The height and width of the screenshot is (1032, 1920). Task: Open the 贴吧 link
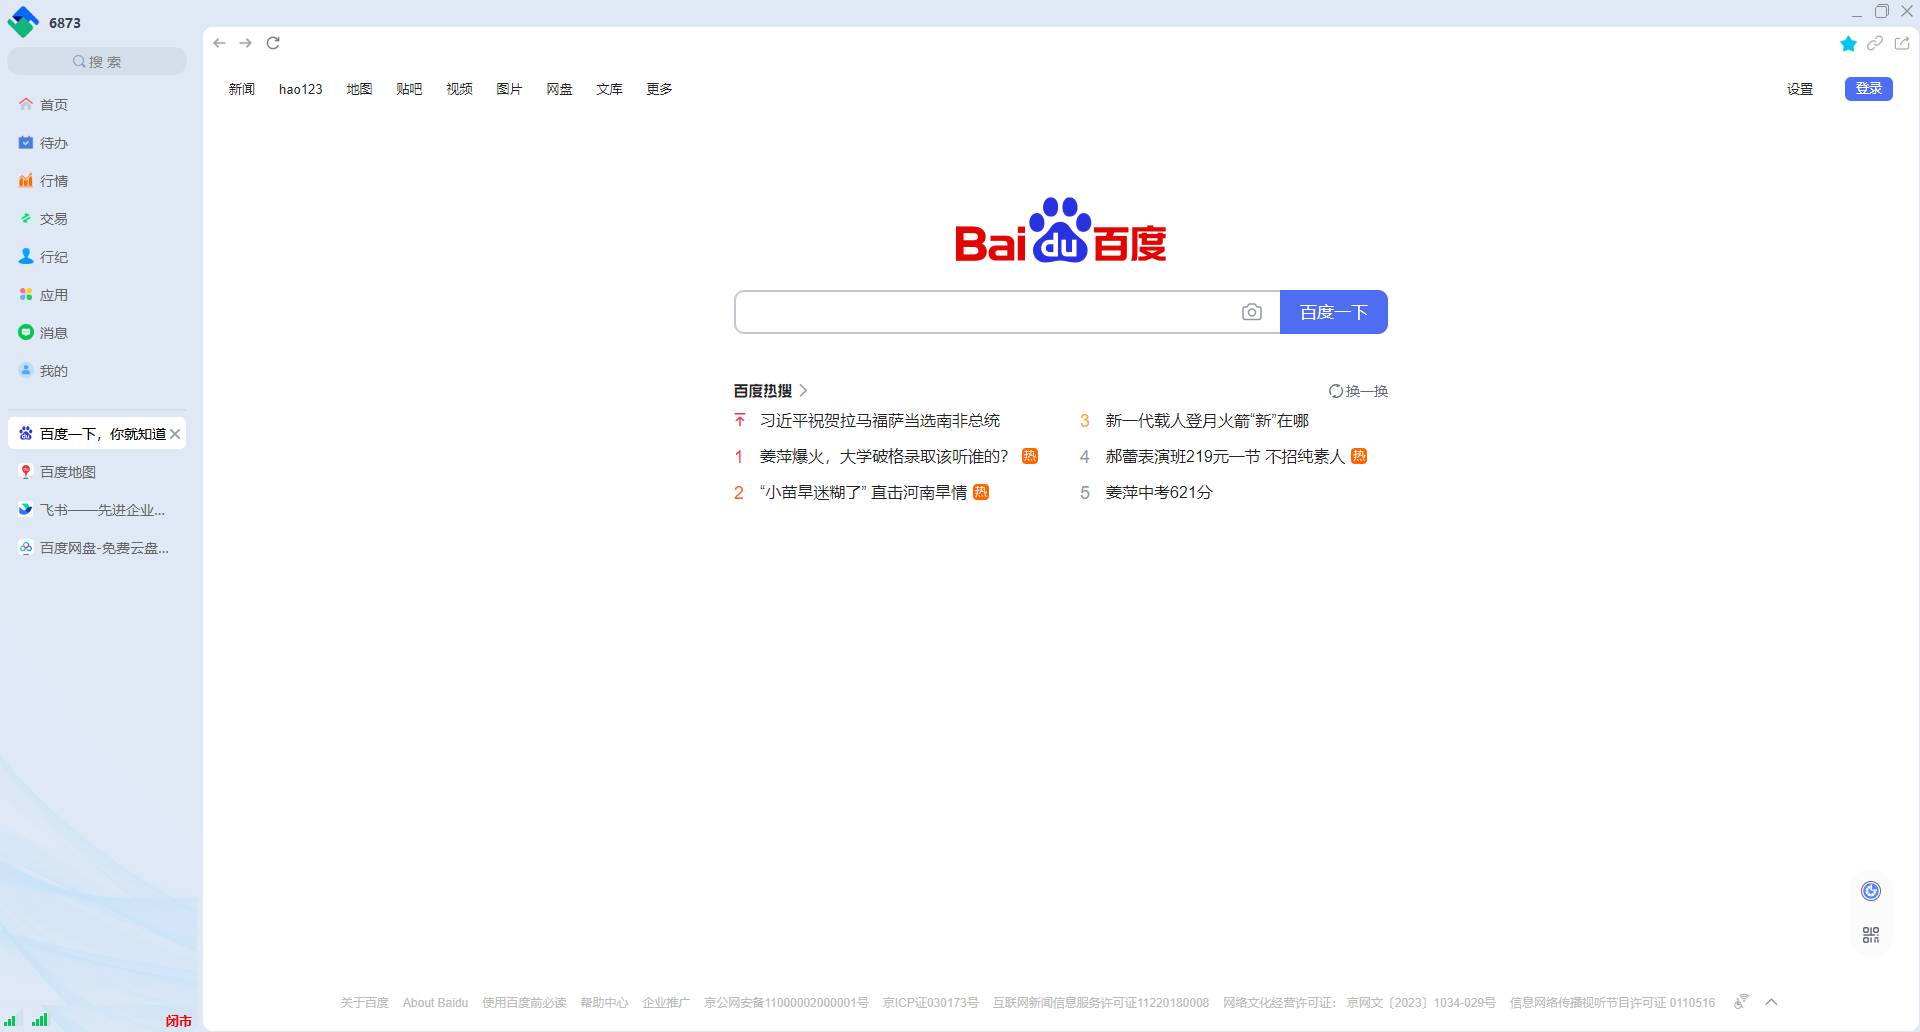[x=410, y=89]
